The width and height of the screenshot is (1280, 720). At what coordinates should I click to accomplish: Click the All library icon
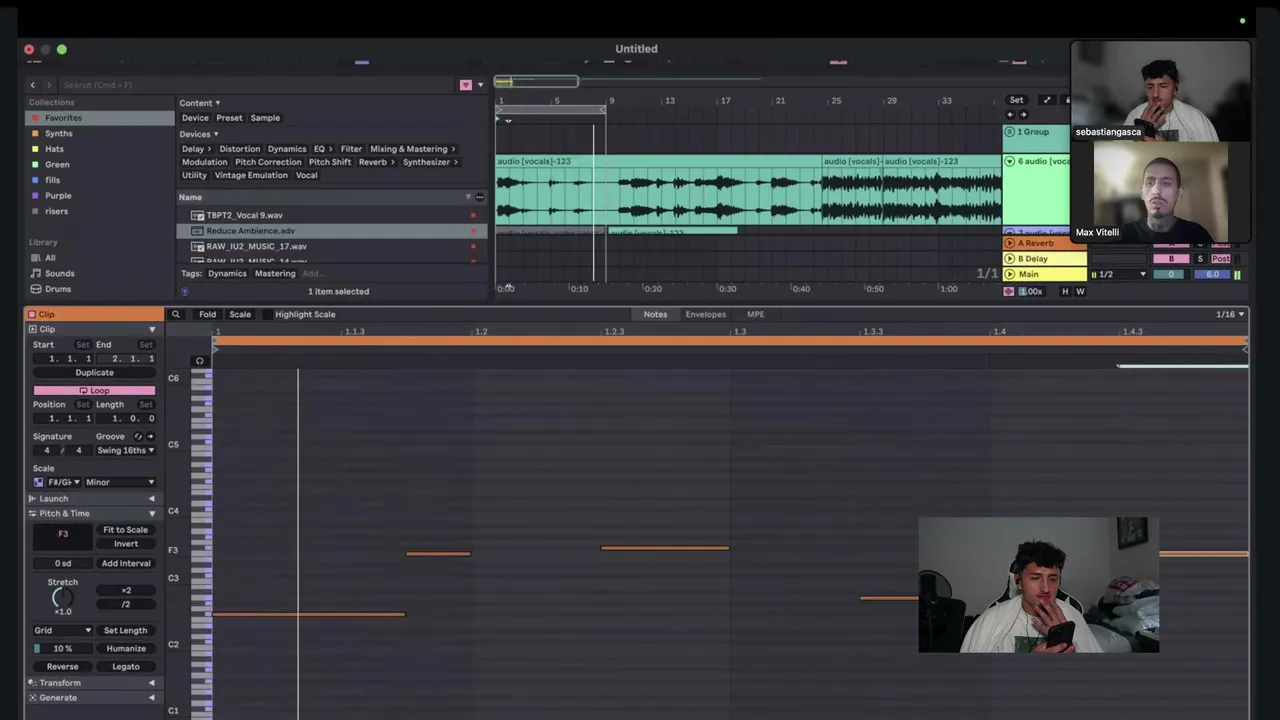(x=36, y=258)
